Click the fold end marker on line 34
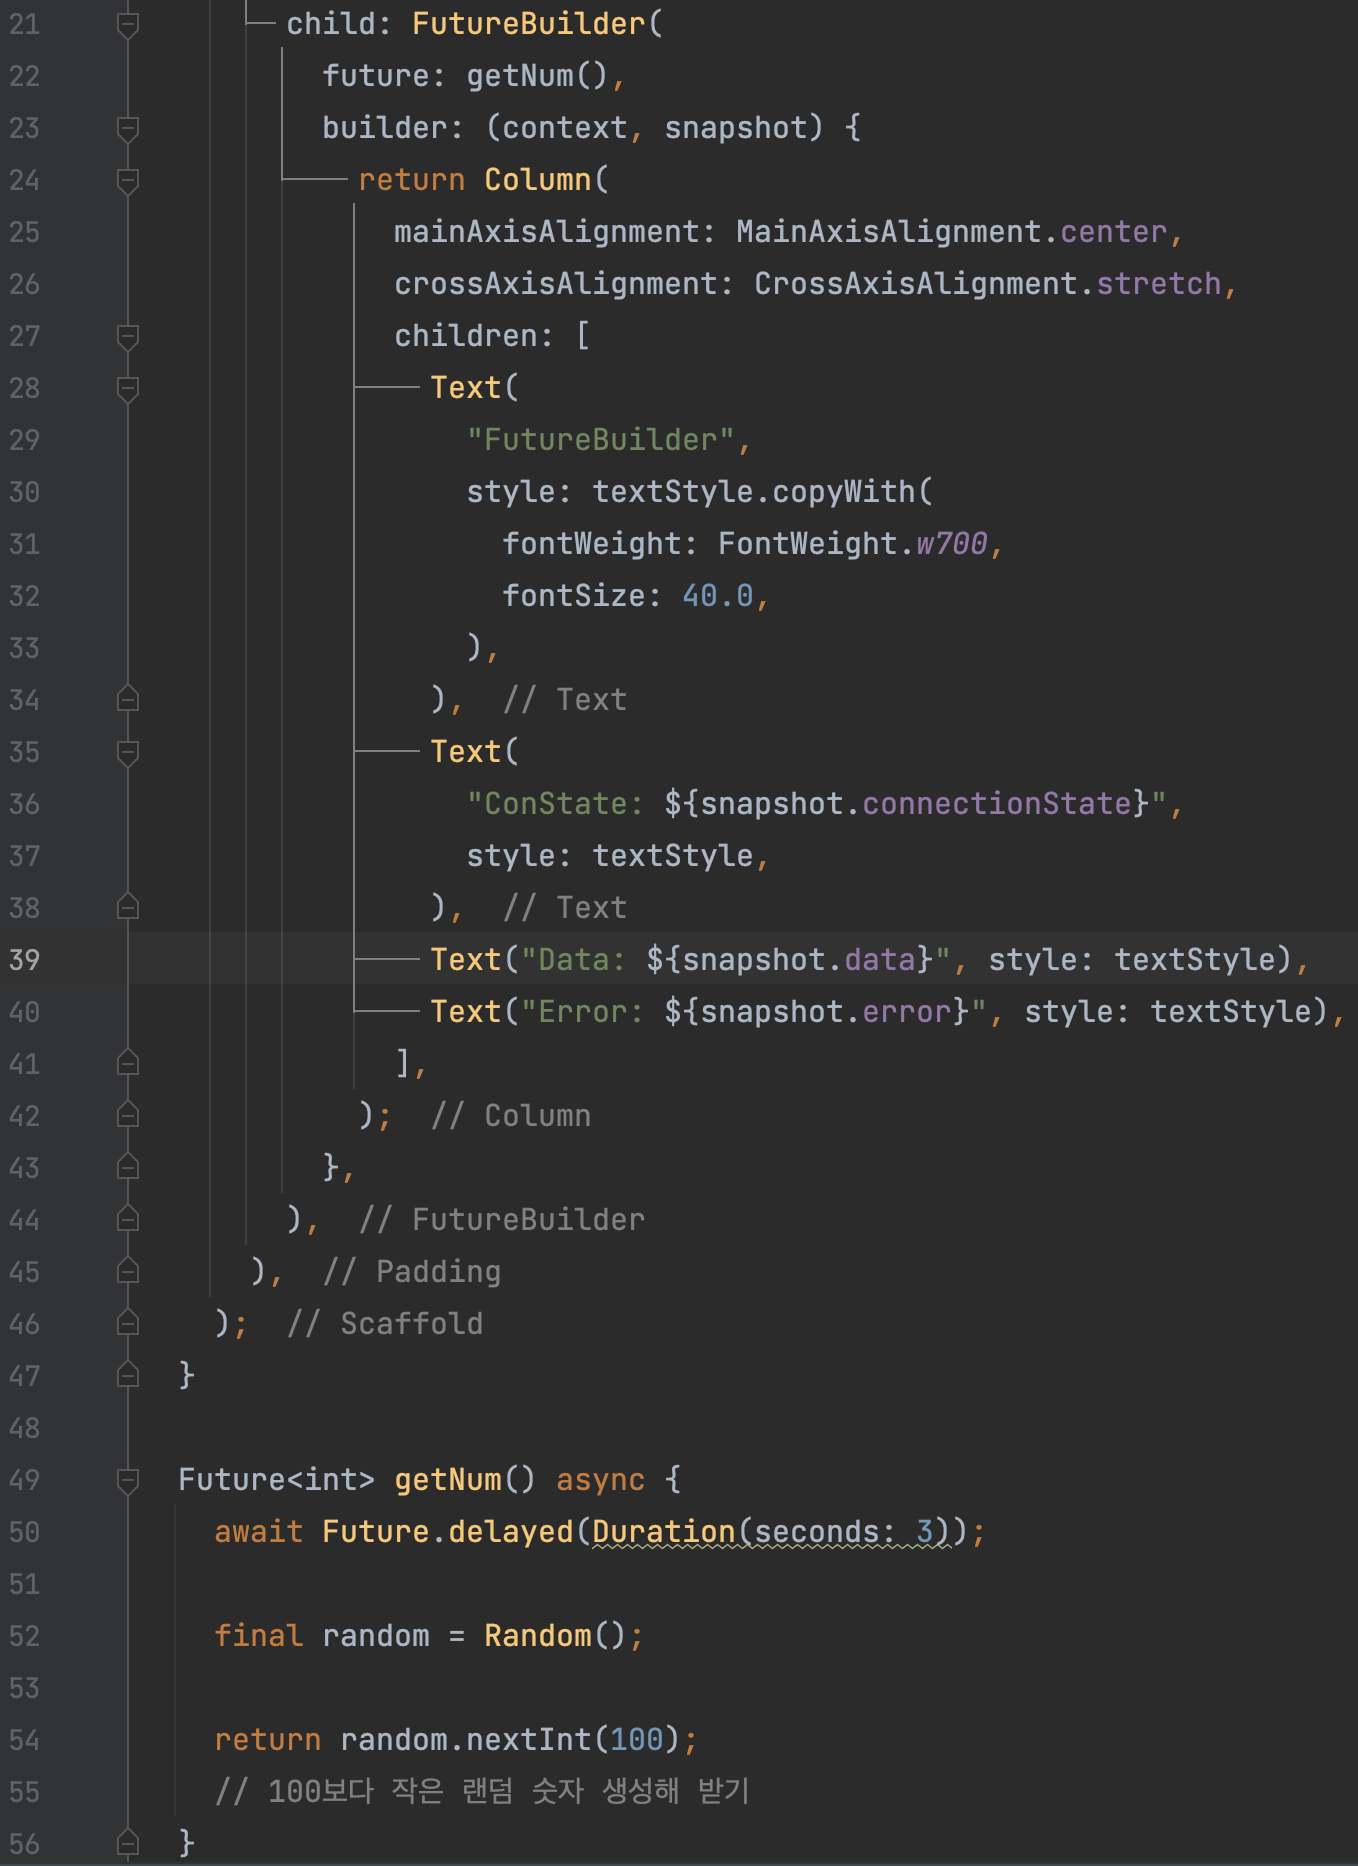Screen dimensions: 1358x1866 [x=128, y=699]
